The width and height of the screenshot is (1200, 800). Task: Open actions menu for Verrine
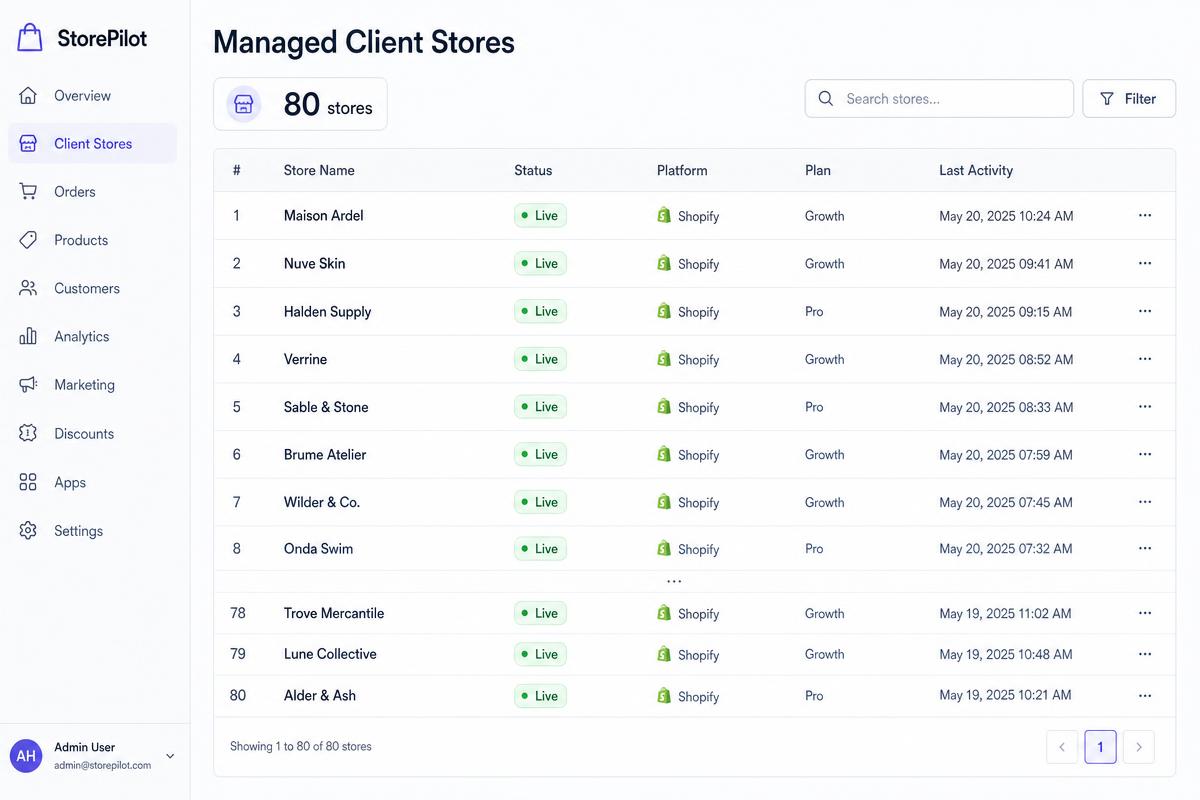tap(1145, 359)
